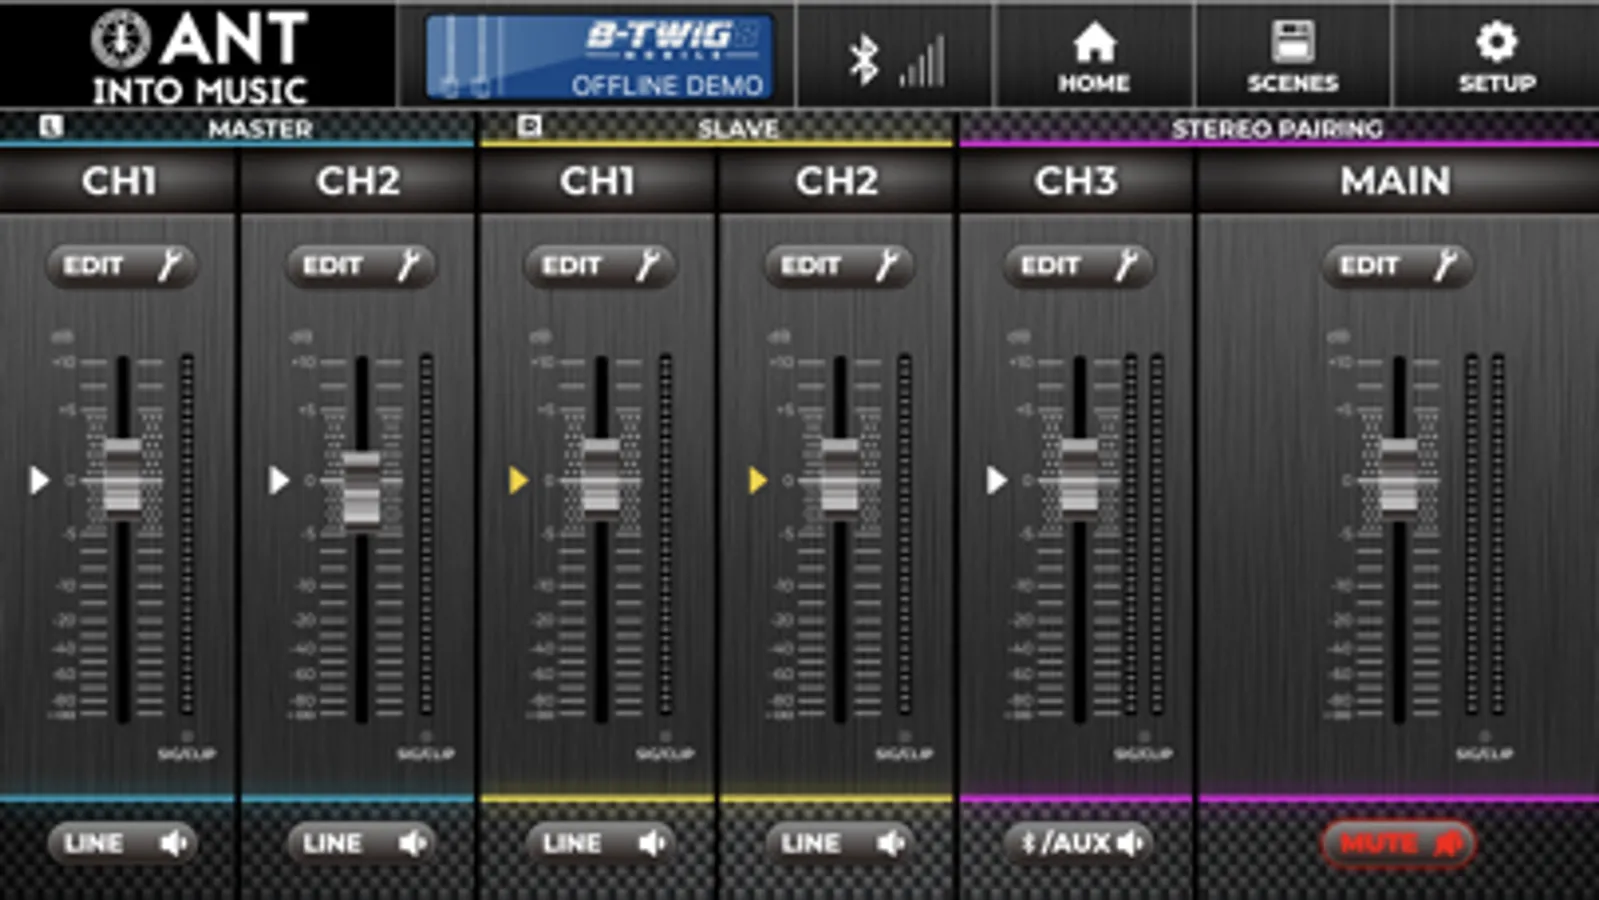Open the Home screen
The width and height of the screenshot is (1599, 900).
tap(1094, 56)
